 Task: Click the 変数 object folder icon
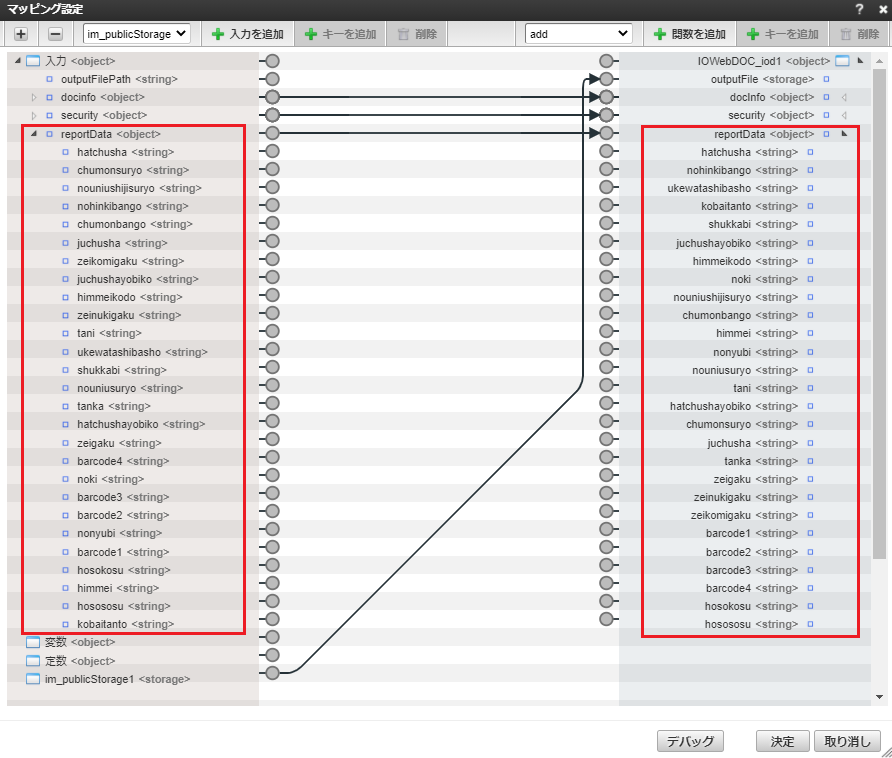pyautogui.click(x=33, y=642)
